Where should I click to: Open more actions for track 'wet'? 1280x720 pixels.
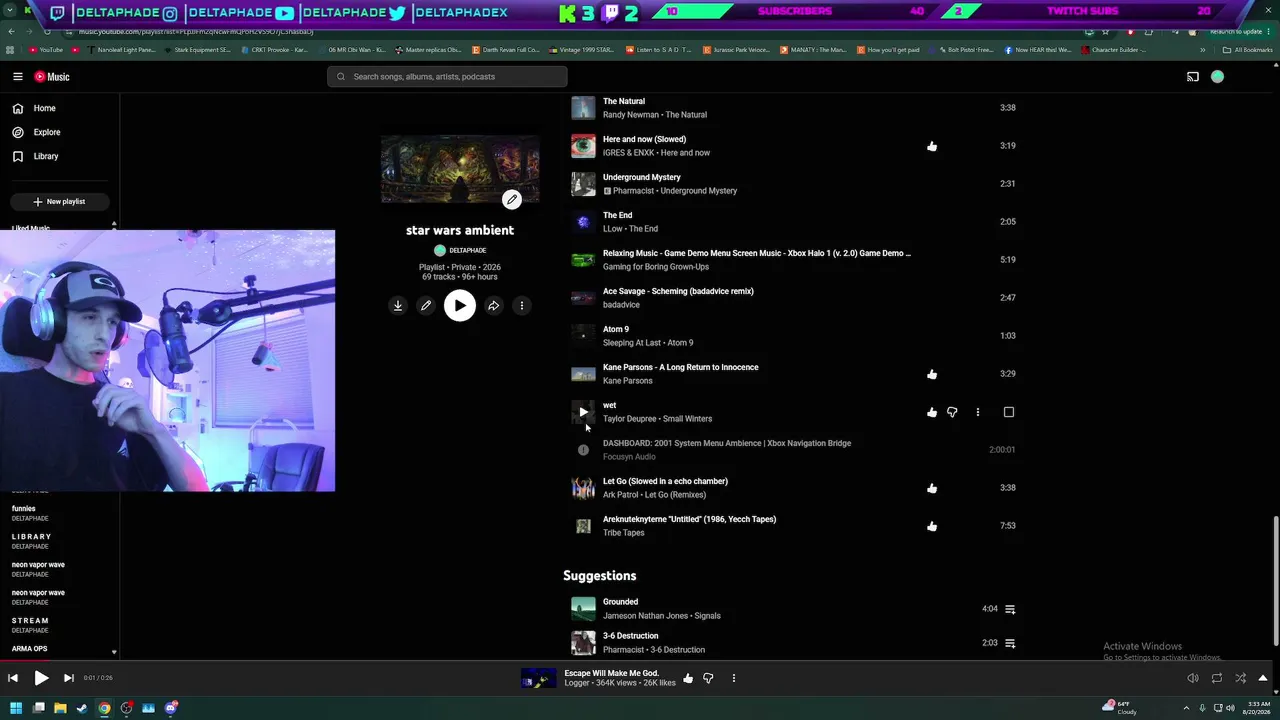(978, 412)
